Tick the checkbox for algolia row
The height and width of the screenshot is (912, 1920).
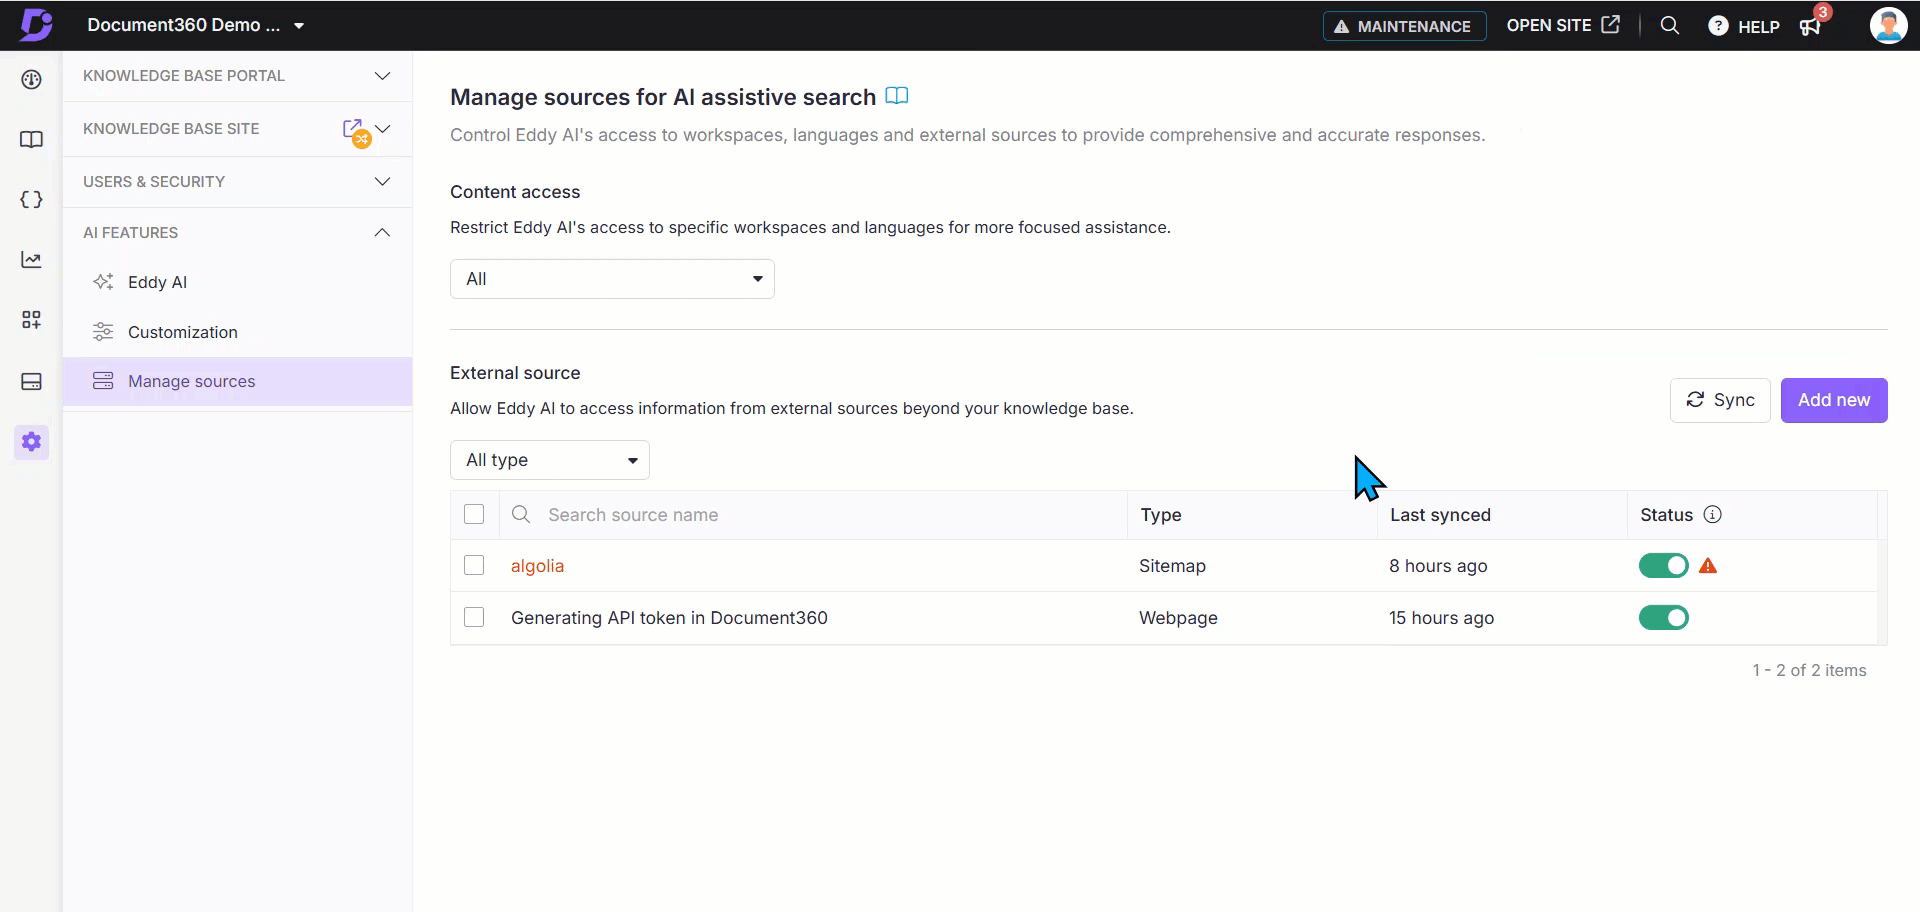click(474, 565)
